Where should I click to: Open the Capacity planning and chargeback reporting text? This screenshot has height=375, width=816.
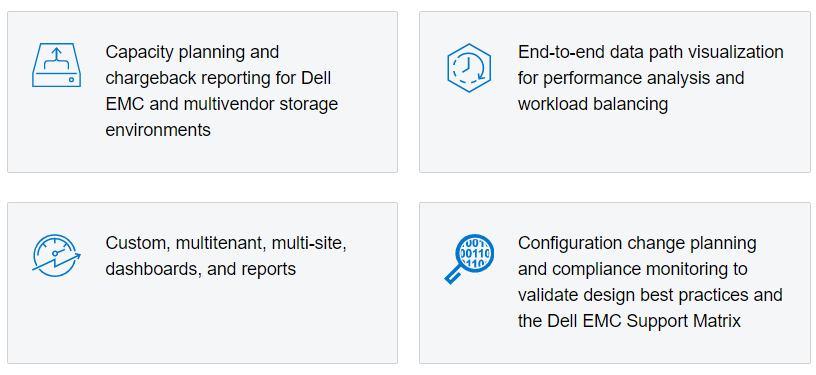click(222, 90)
